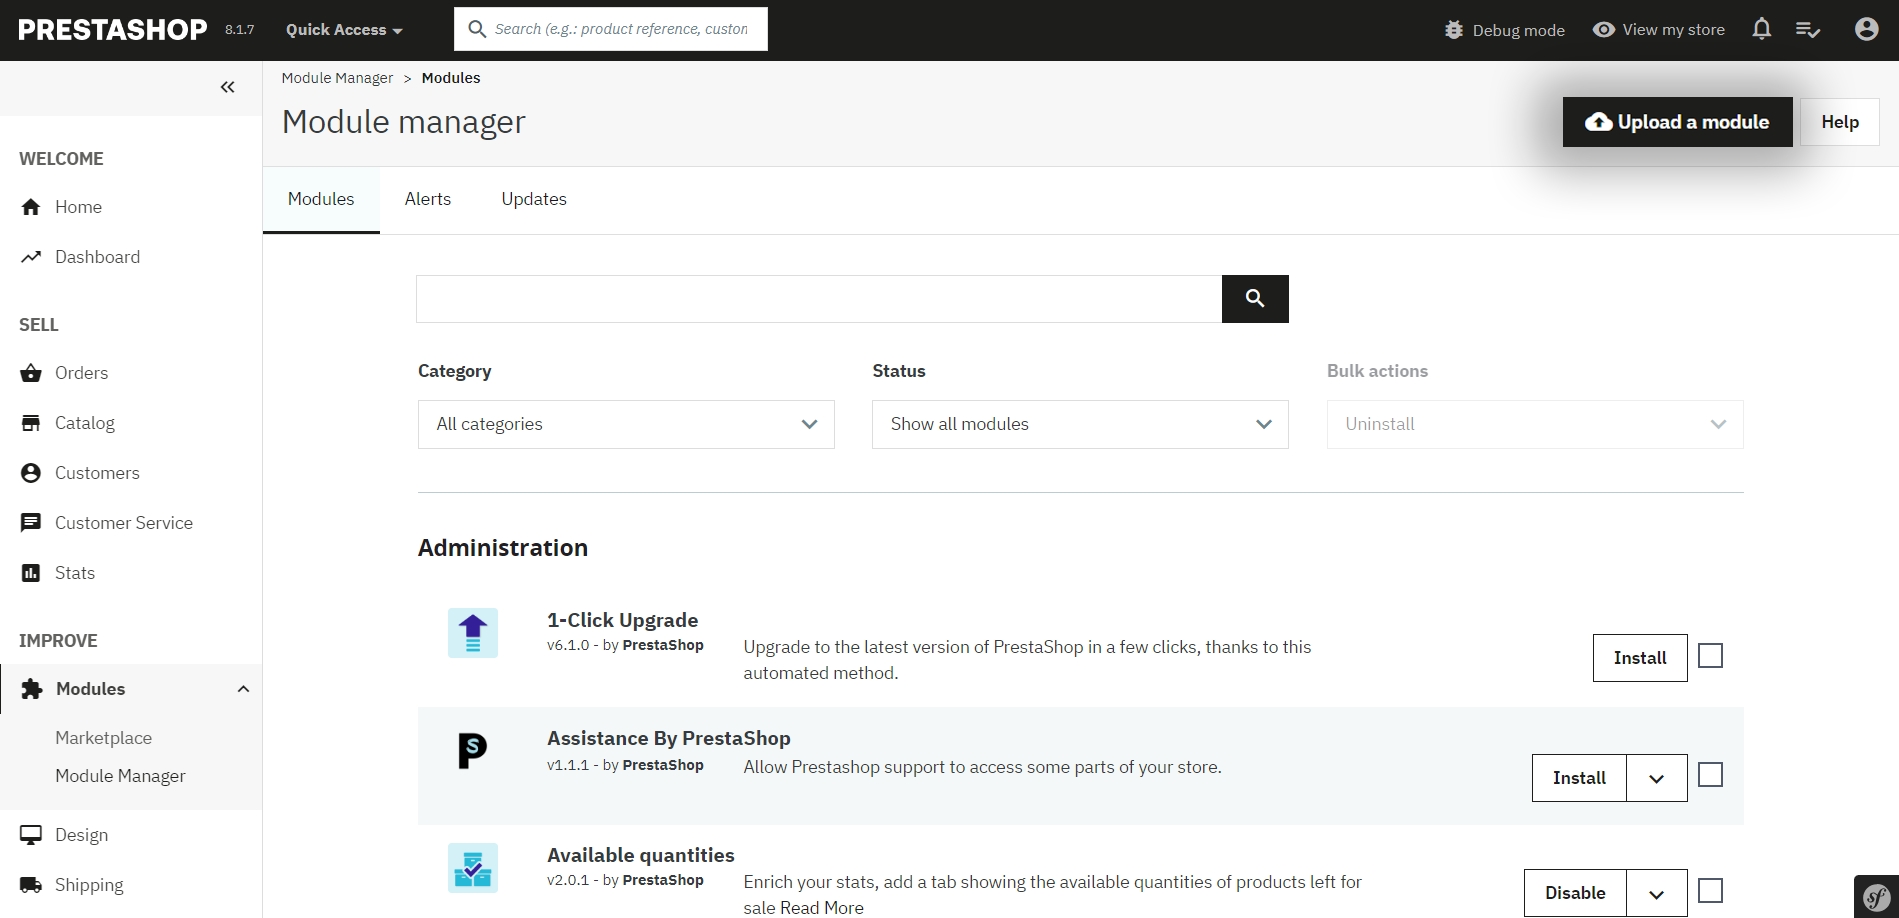
Task: Expand options arrow beside Assistance Install button
Action: coord(1656,778)
